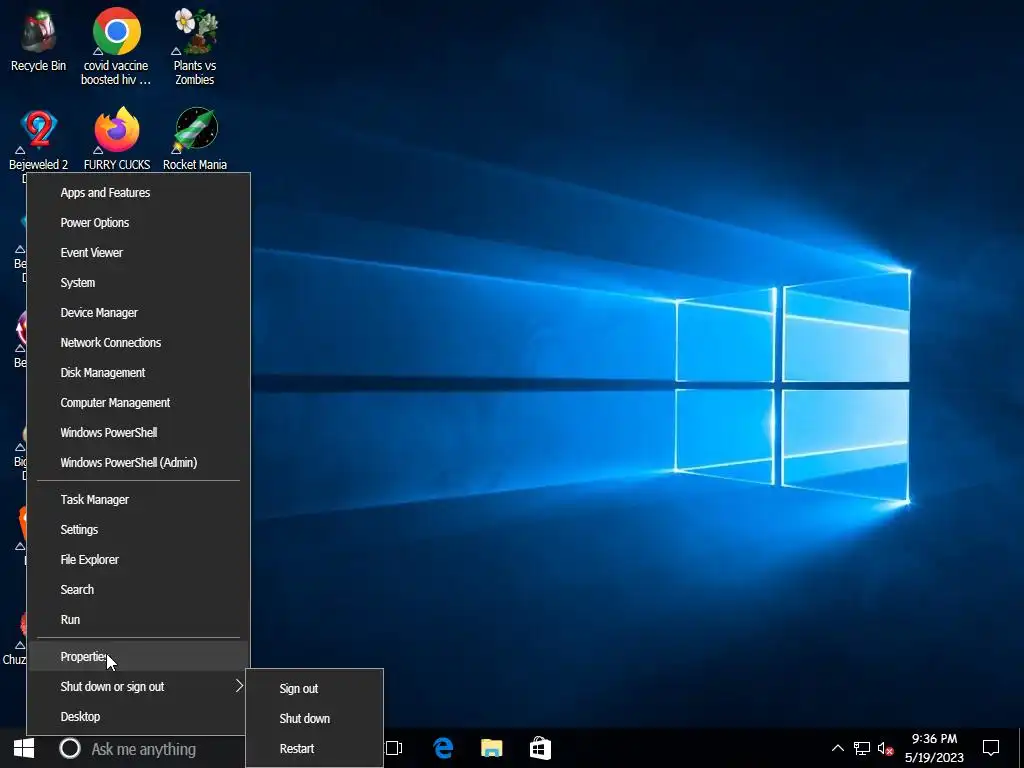Screen dimensions: 1024x768
Task: Click the muted volume tray icon
Action: click(885, 748)
